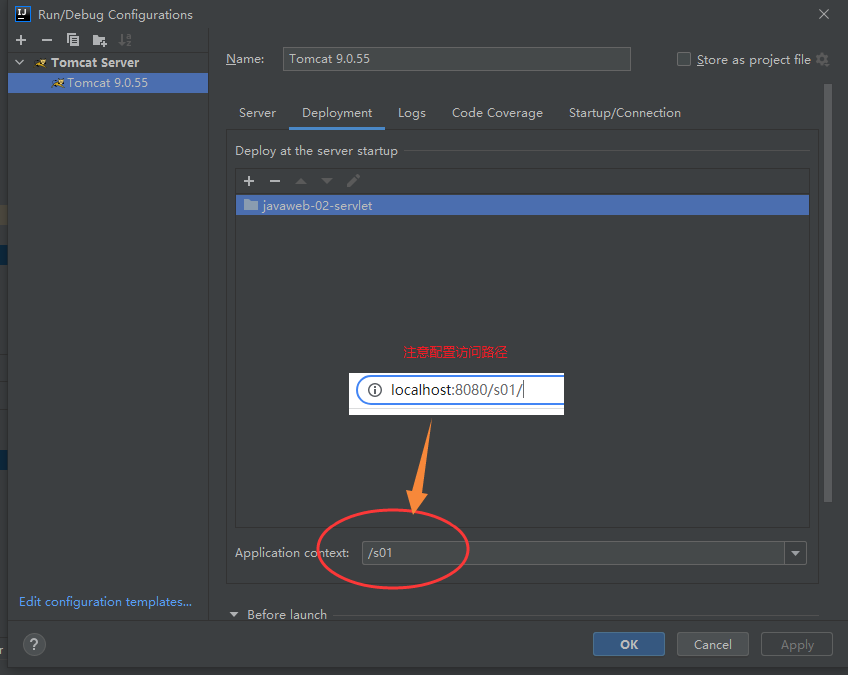Viewport: 848px width, 675px height.
Task: Open the Startup/Connection tab
Action: [x=625, y=112]
